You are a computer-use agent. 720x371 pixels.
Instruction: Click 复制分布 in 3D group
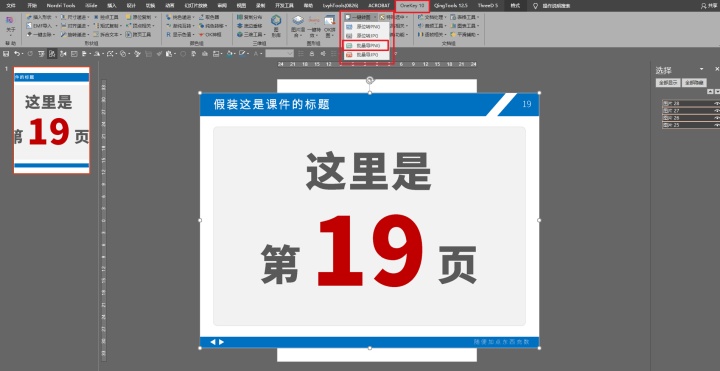pyautogui.click(x=250, y=17)
